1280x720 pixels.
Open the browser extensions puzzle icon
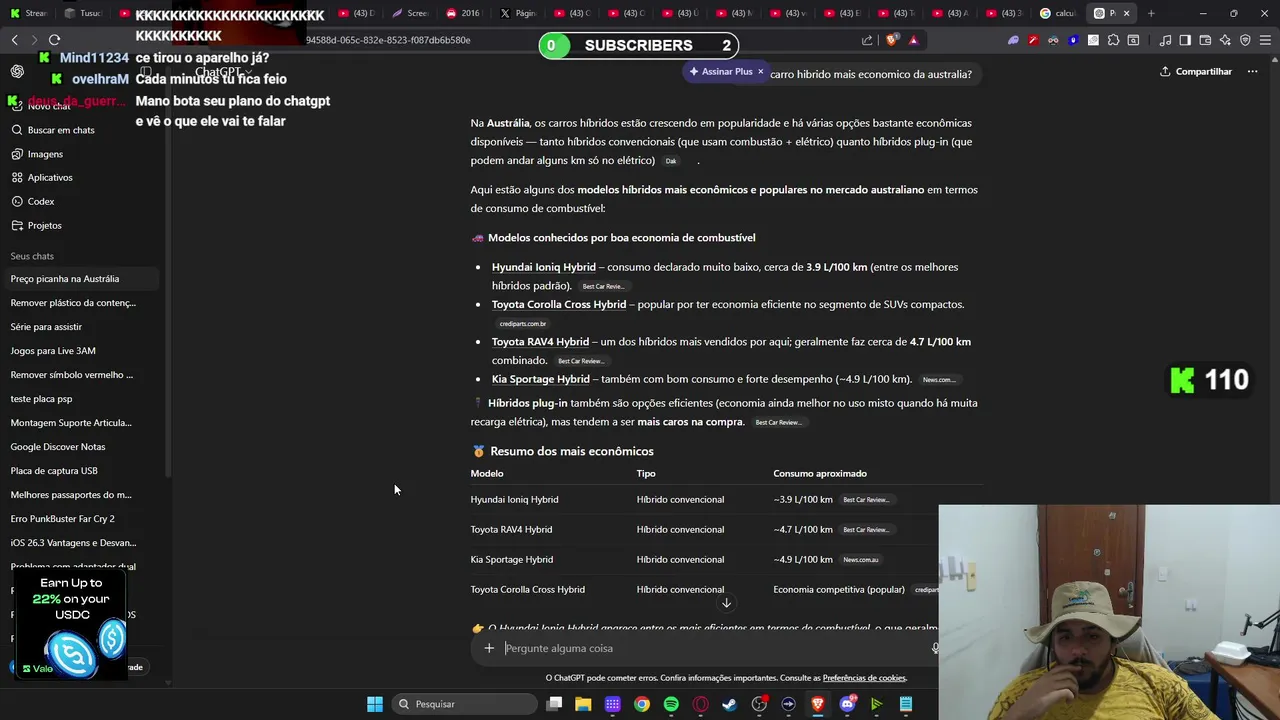coord(1113,40)
